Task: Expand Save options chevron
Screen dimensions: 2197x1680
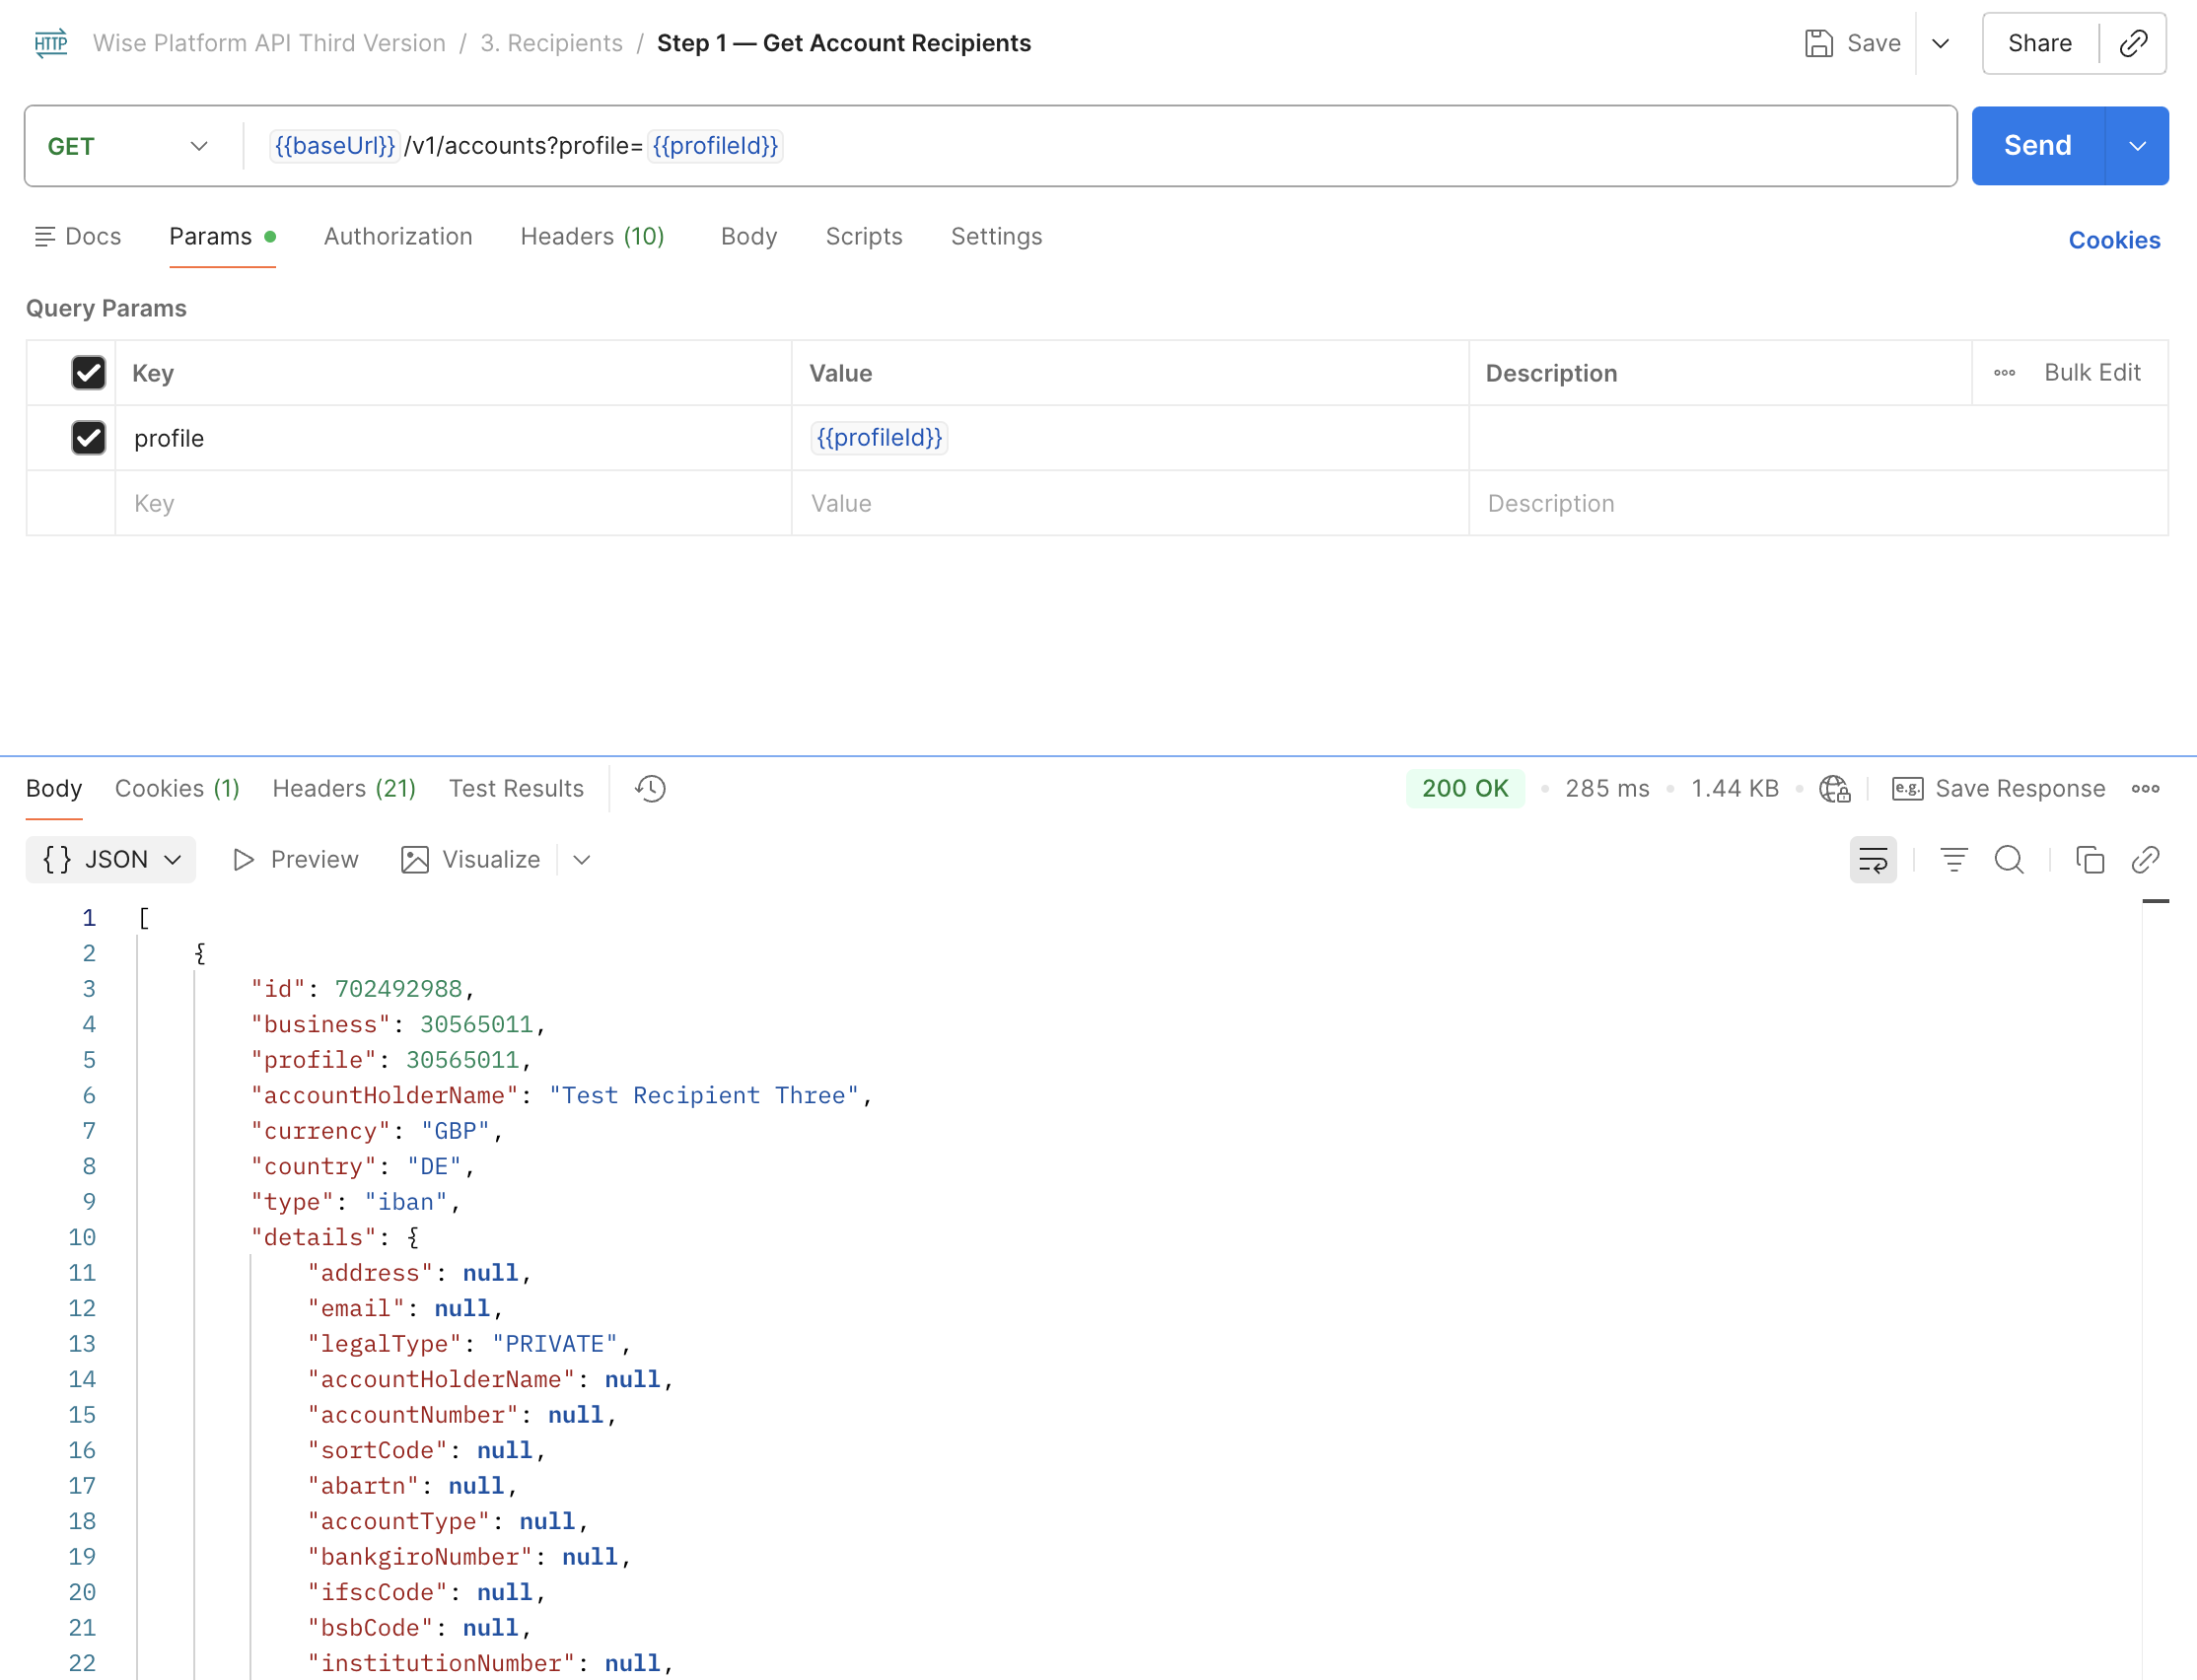Action: 1940,43
